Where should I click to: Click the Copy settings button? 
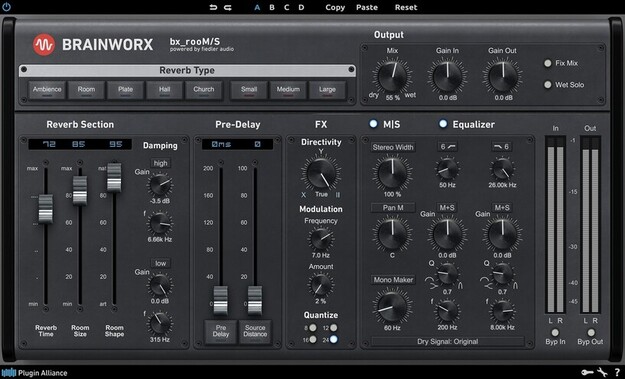click(x=335, y=7)
